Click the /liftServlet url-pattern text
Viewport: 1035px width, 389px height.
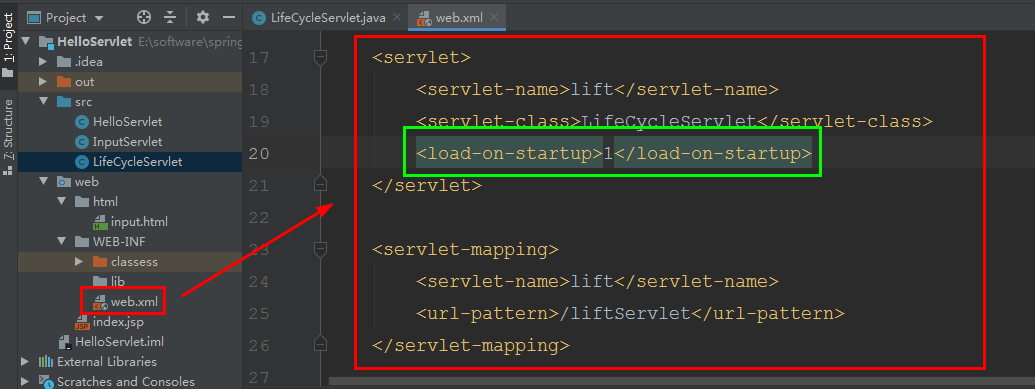click(x=624, y=314)
